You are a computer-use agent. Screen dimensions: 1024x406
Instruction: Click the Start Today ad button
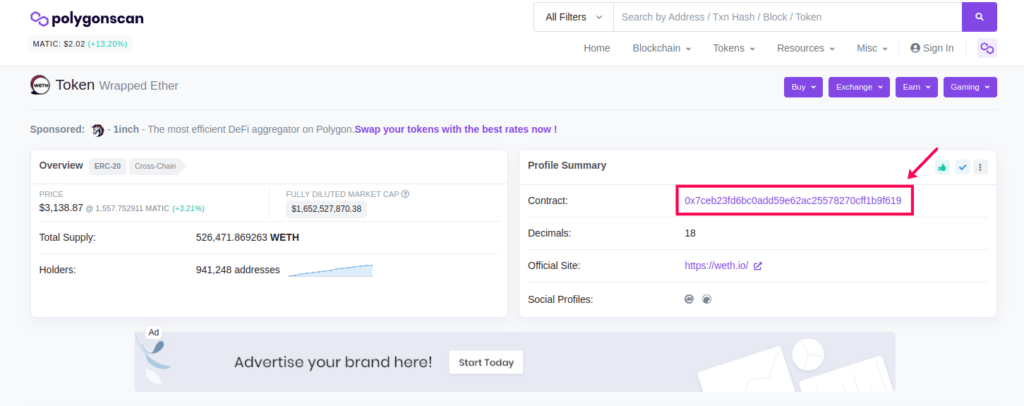tap(486, 362)
